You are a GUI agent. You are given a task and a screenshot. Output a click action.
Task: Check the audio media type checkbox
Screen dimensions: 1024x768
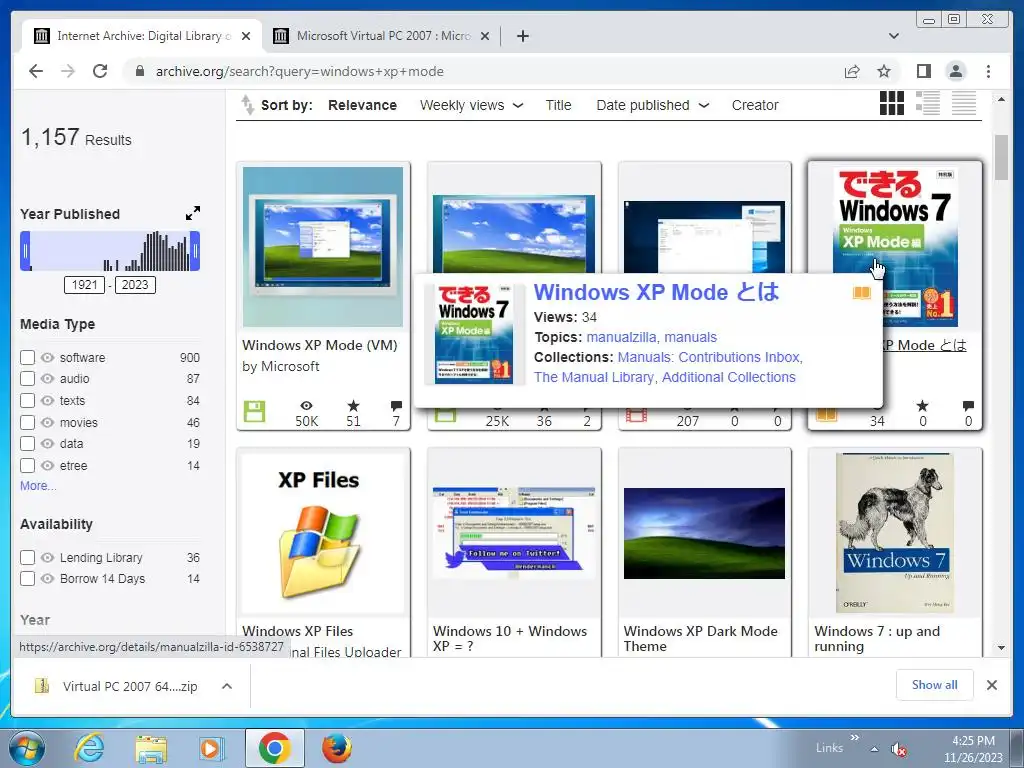tap(27, 379)
